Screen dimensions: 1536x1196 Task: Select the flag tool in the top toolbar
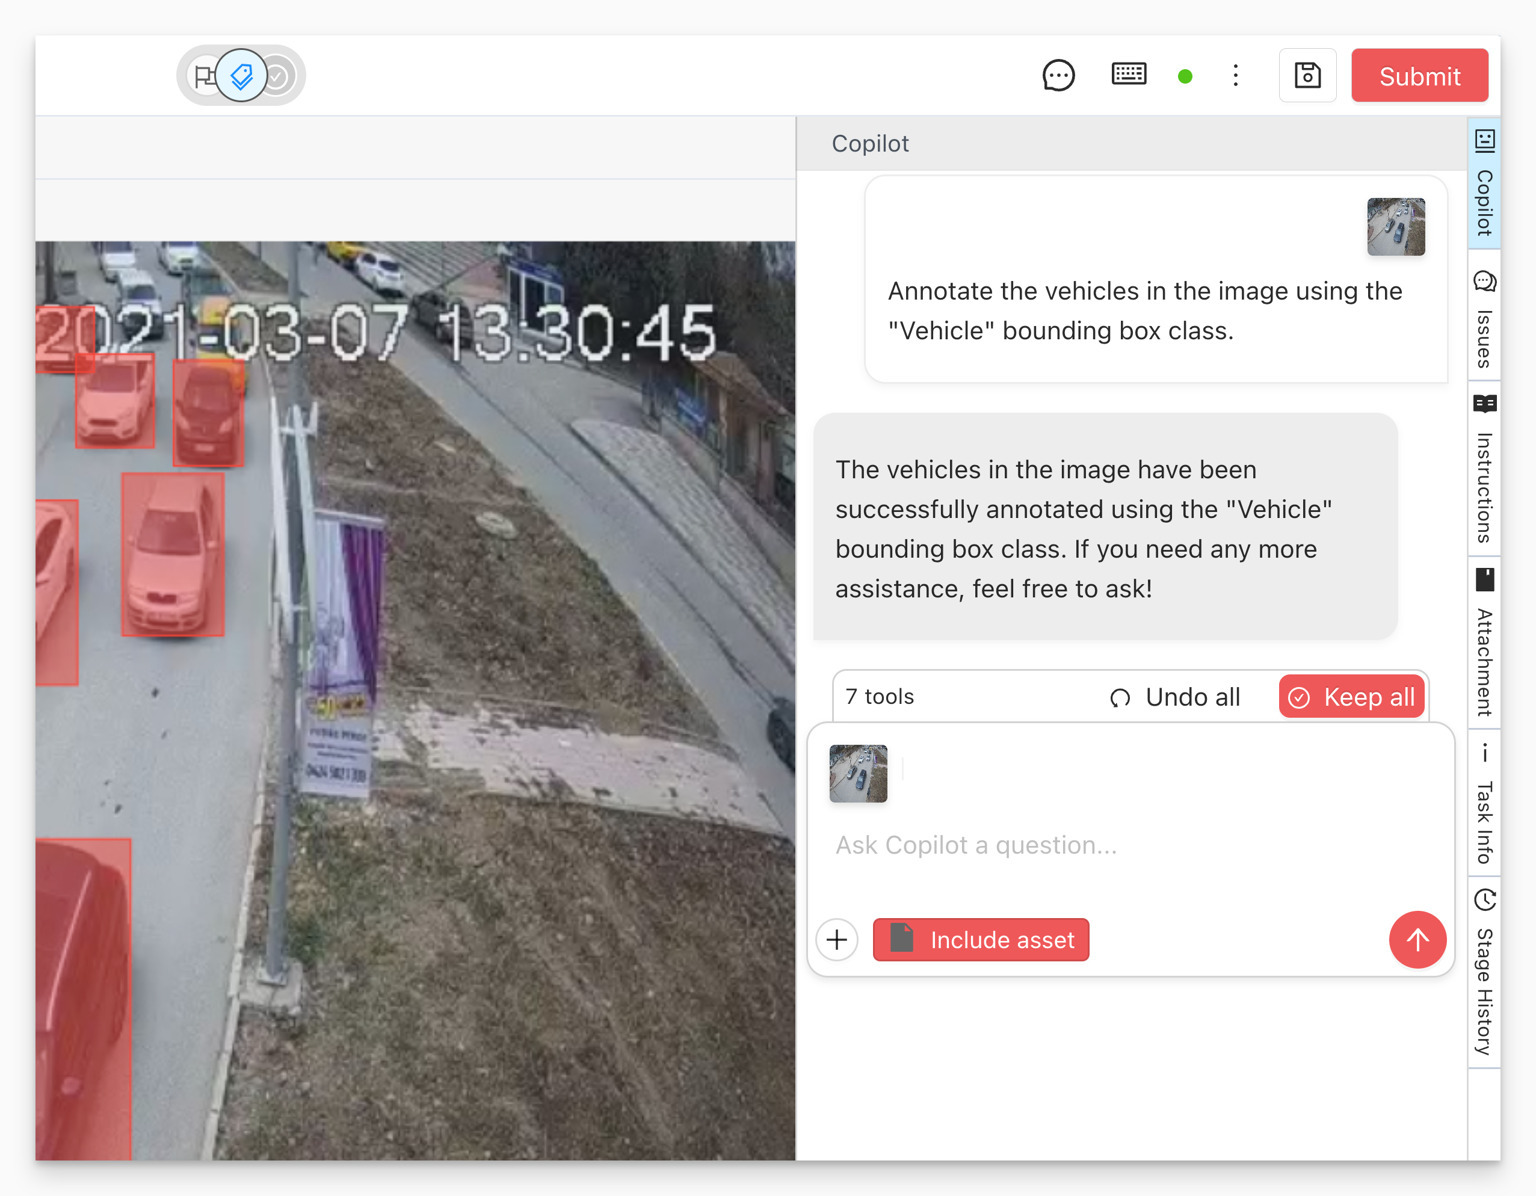coord(206,75)
